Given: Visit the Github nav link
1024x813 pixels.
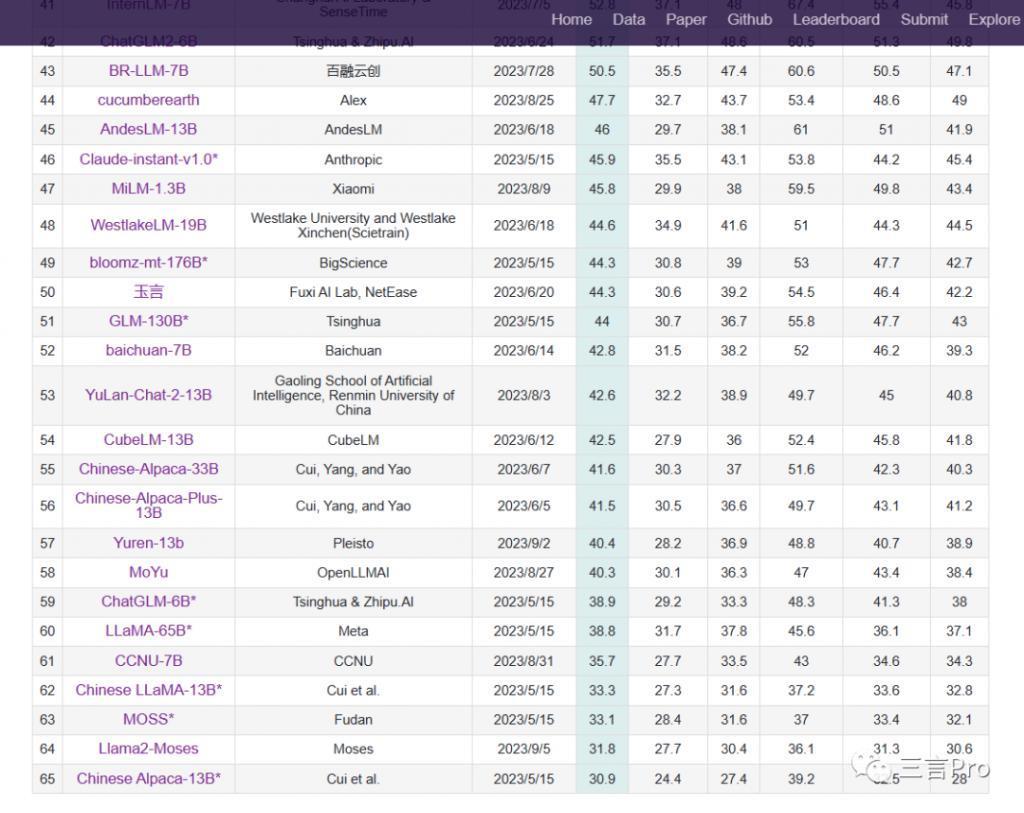Looking at the screenshot, I should tap(749, 19).
